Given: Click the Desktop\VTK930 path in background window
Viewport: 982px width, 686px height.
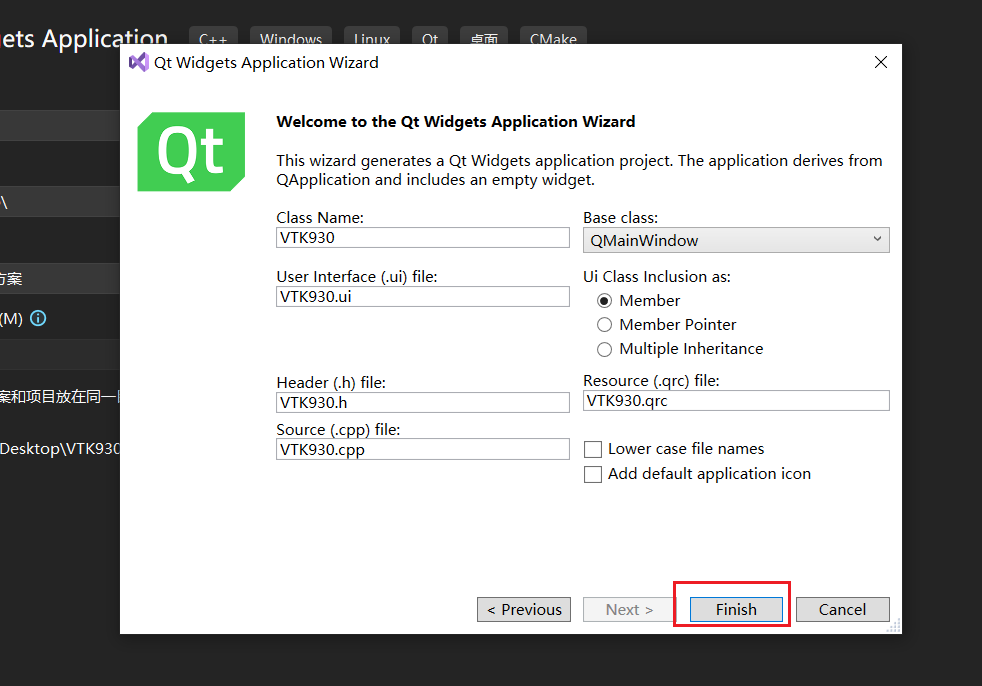Looking at the screenshot, I should click(x=59, y=449).
